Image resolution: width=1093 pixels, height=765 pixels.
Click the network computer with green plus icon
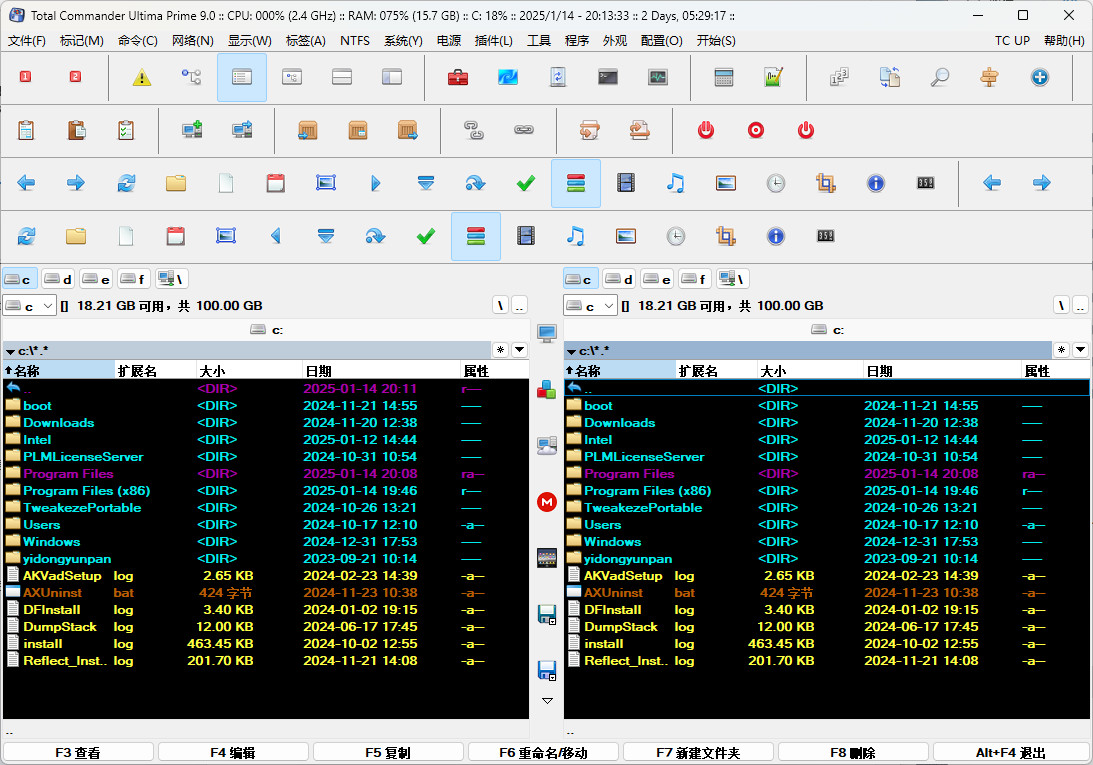(192, 130)
